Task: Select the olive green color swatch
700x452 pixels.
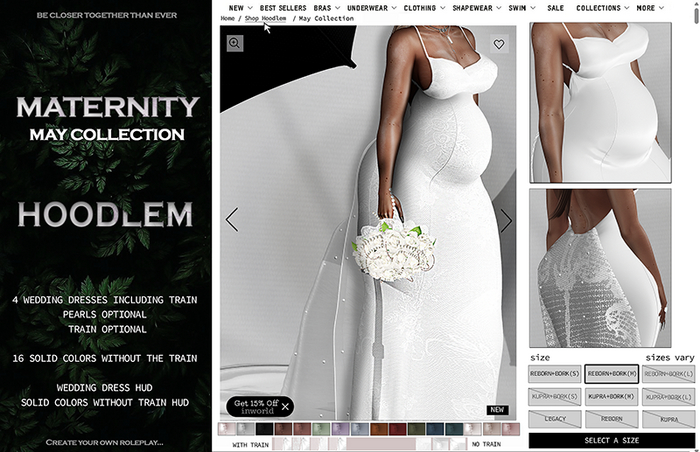Action: tap(416, 429)
